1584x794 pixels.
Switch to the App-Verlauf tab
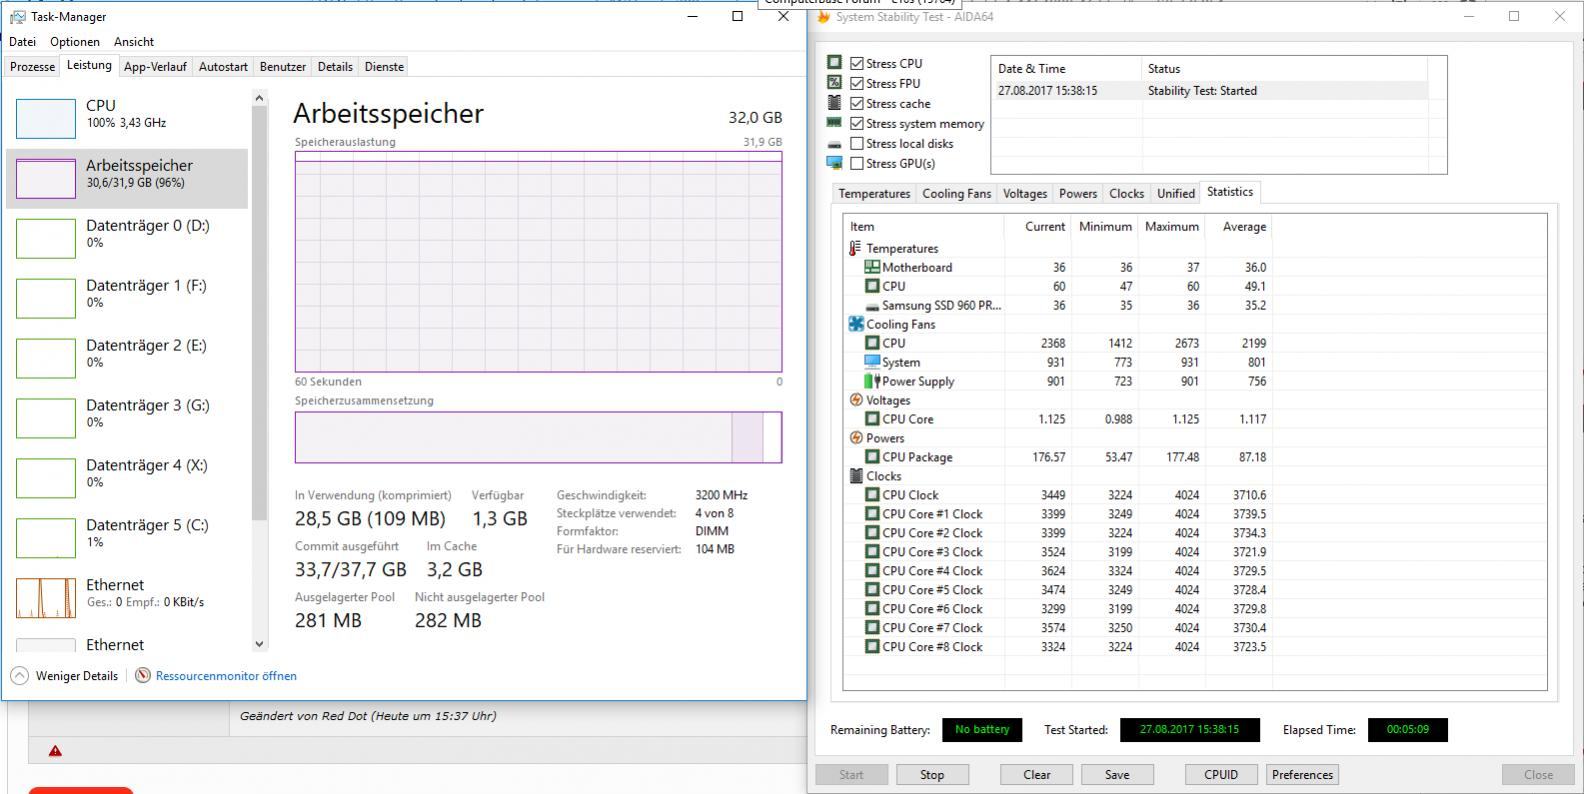click(155, 67)
